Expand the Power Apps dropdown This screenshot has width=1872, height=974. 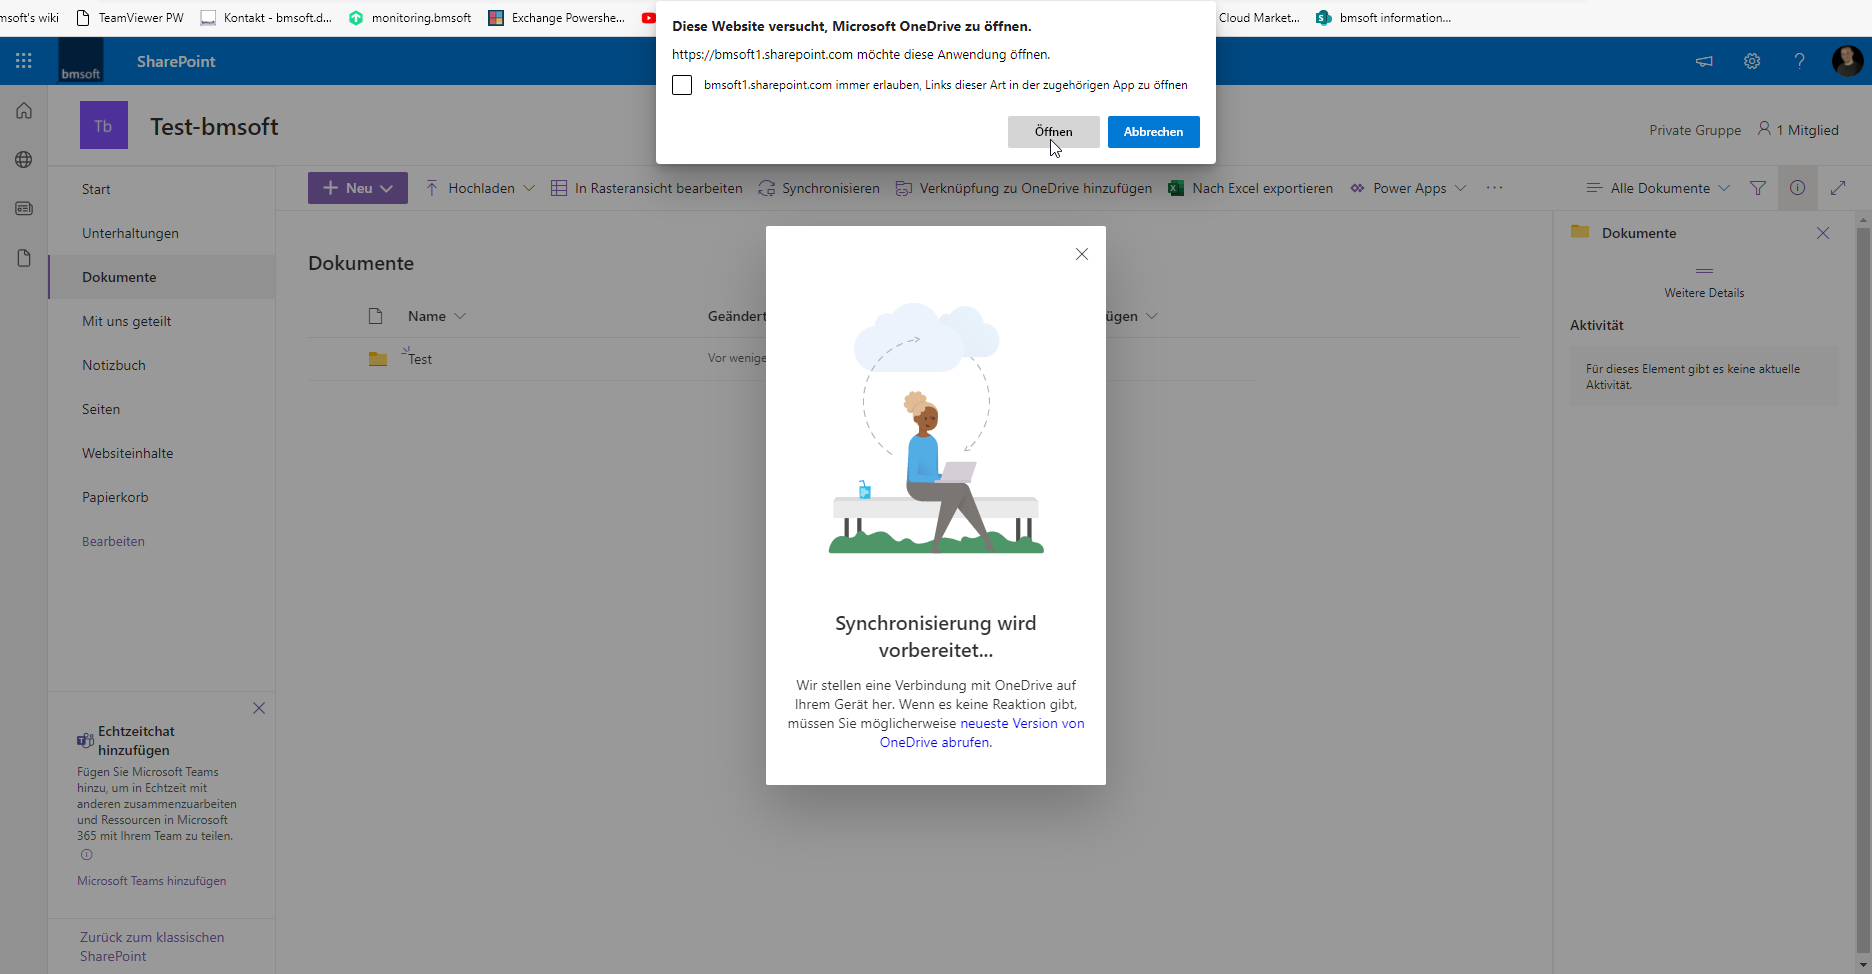[x=1408, y=188]
